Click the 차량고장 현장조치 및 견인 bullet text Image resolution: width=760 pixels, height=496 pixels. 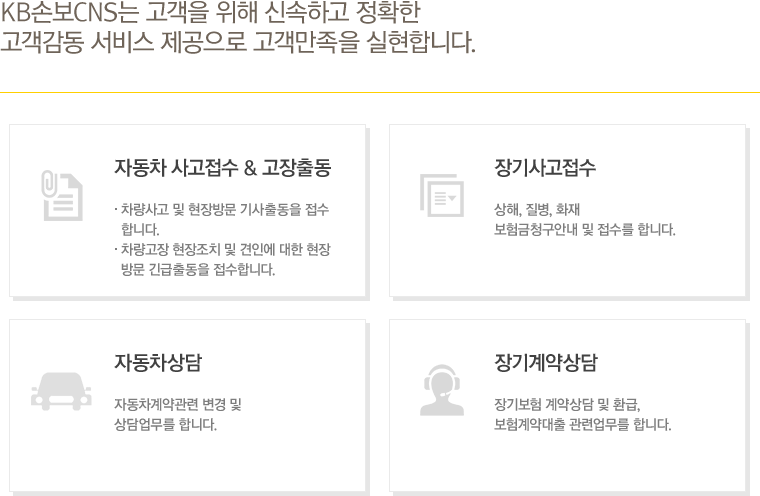[x=222, y=249]
